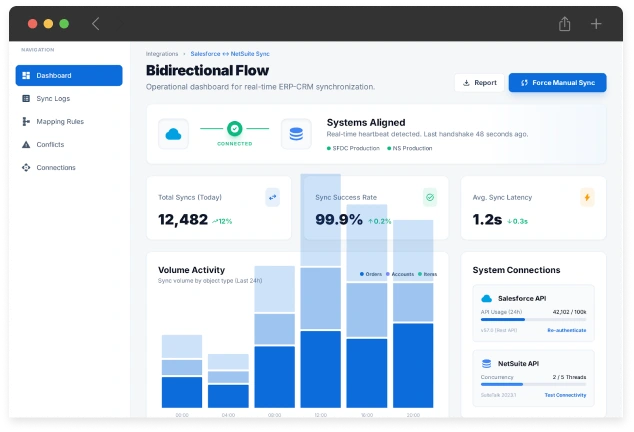Click the 2 / 5 Threads value
634x432 pixels.
pyautogui.click(x=569, y=377)
